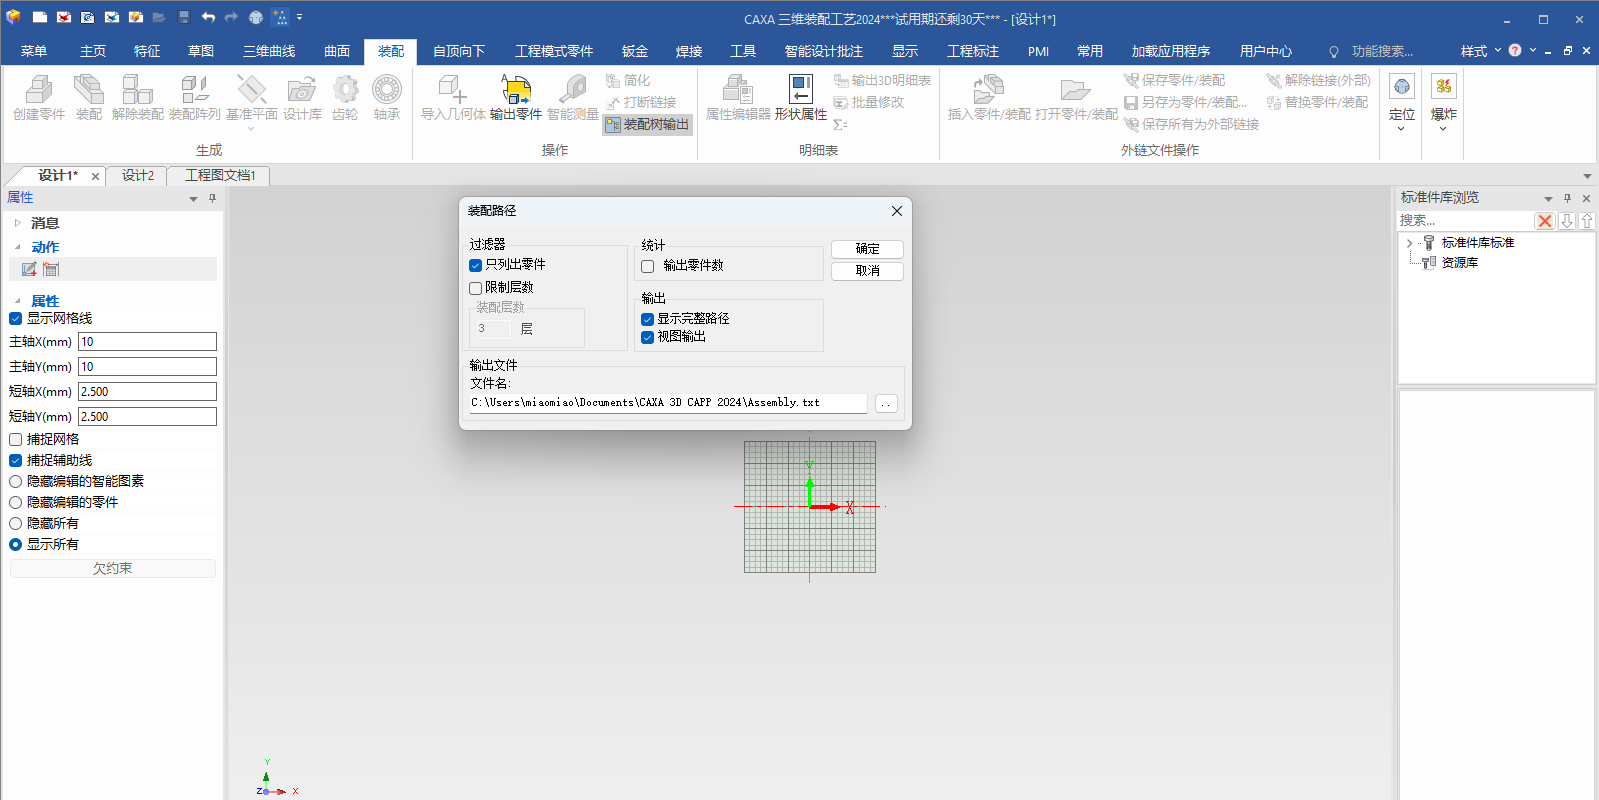Switch to the 钣金 ribbon tab
Image resolution: width=1599 pixels, height=800 pixels.
(634, 51)
